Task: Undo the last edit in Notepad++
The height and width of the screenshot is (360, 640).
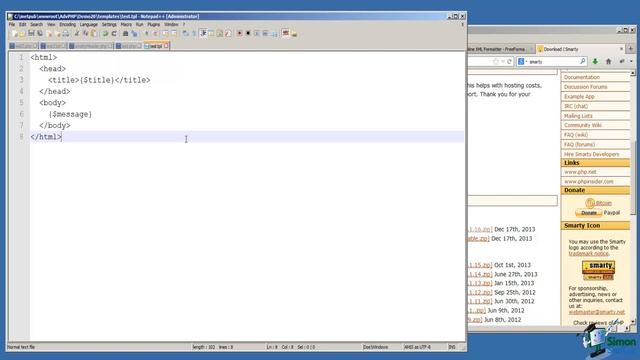Action: (105, 33)
